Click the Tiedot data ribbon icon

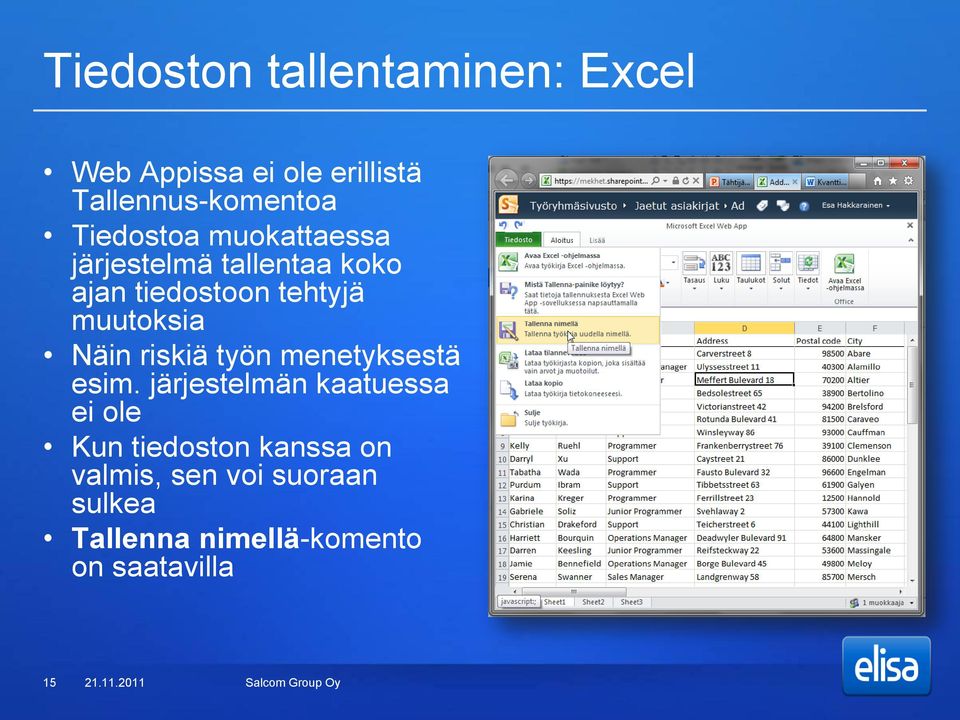[808, 263]
